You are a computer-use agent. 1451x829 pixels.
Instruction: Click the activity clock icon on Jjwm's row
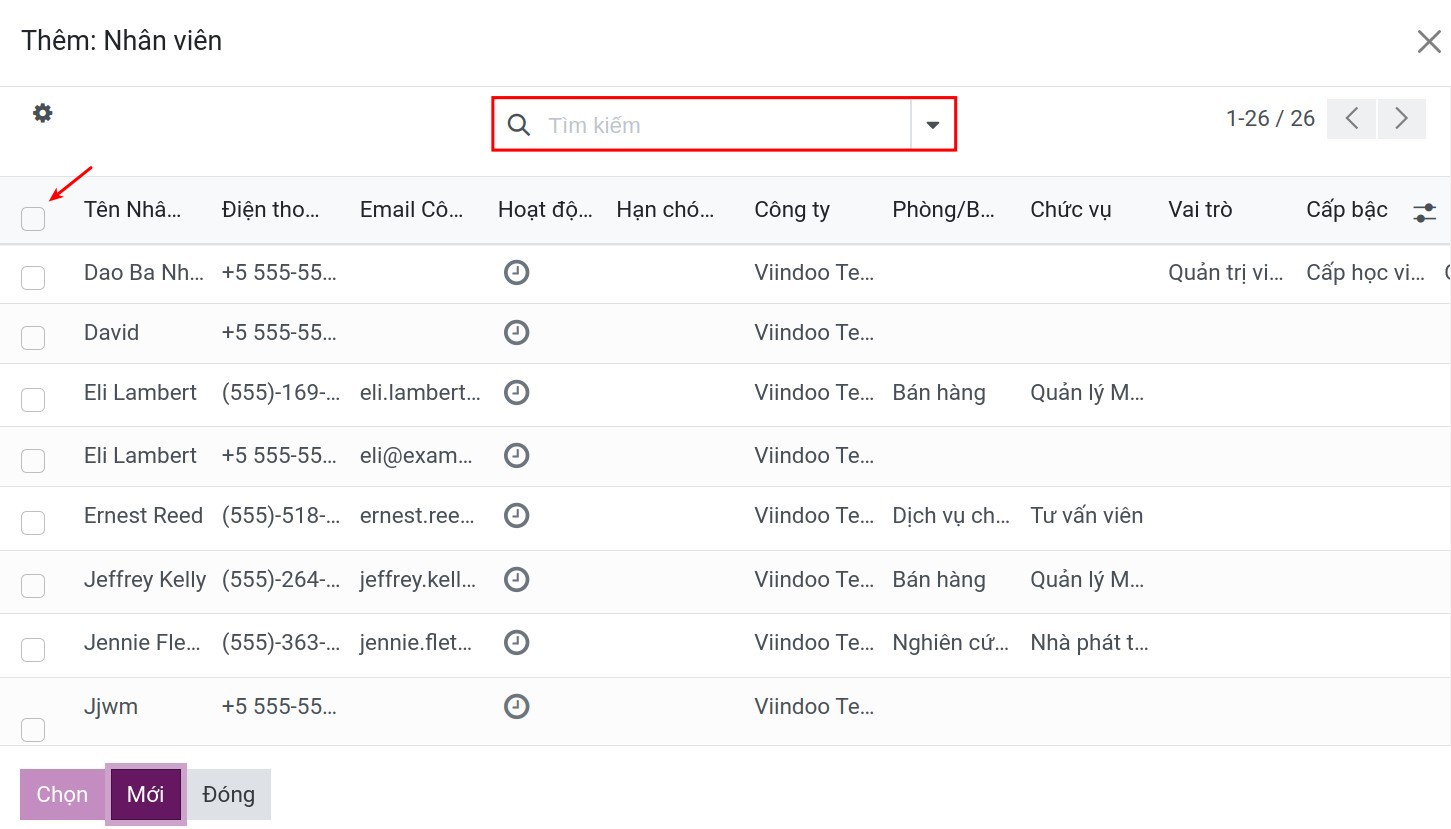(516, 706)
